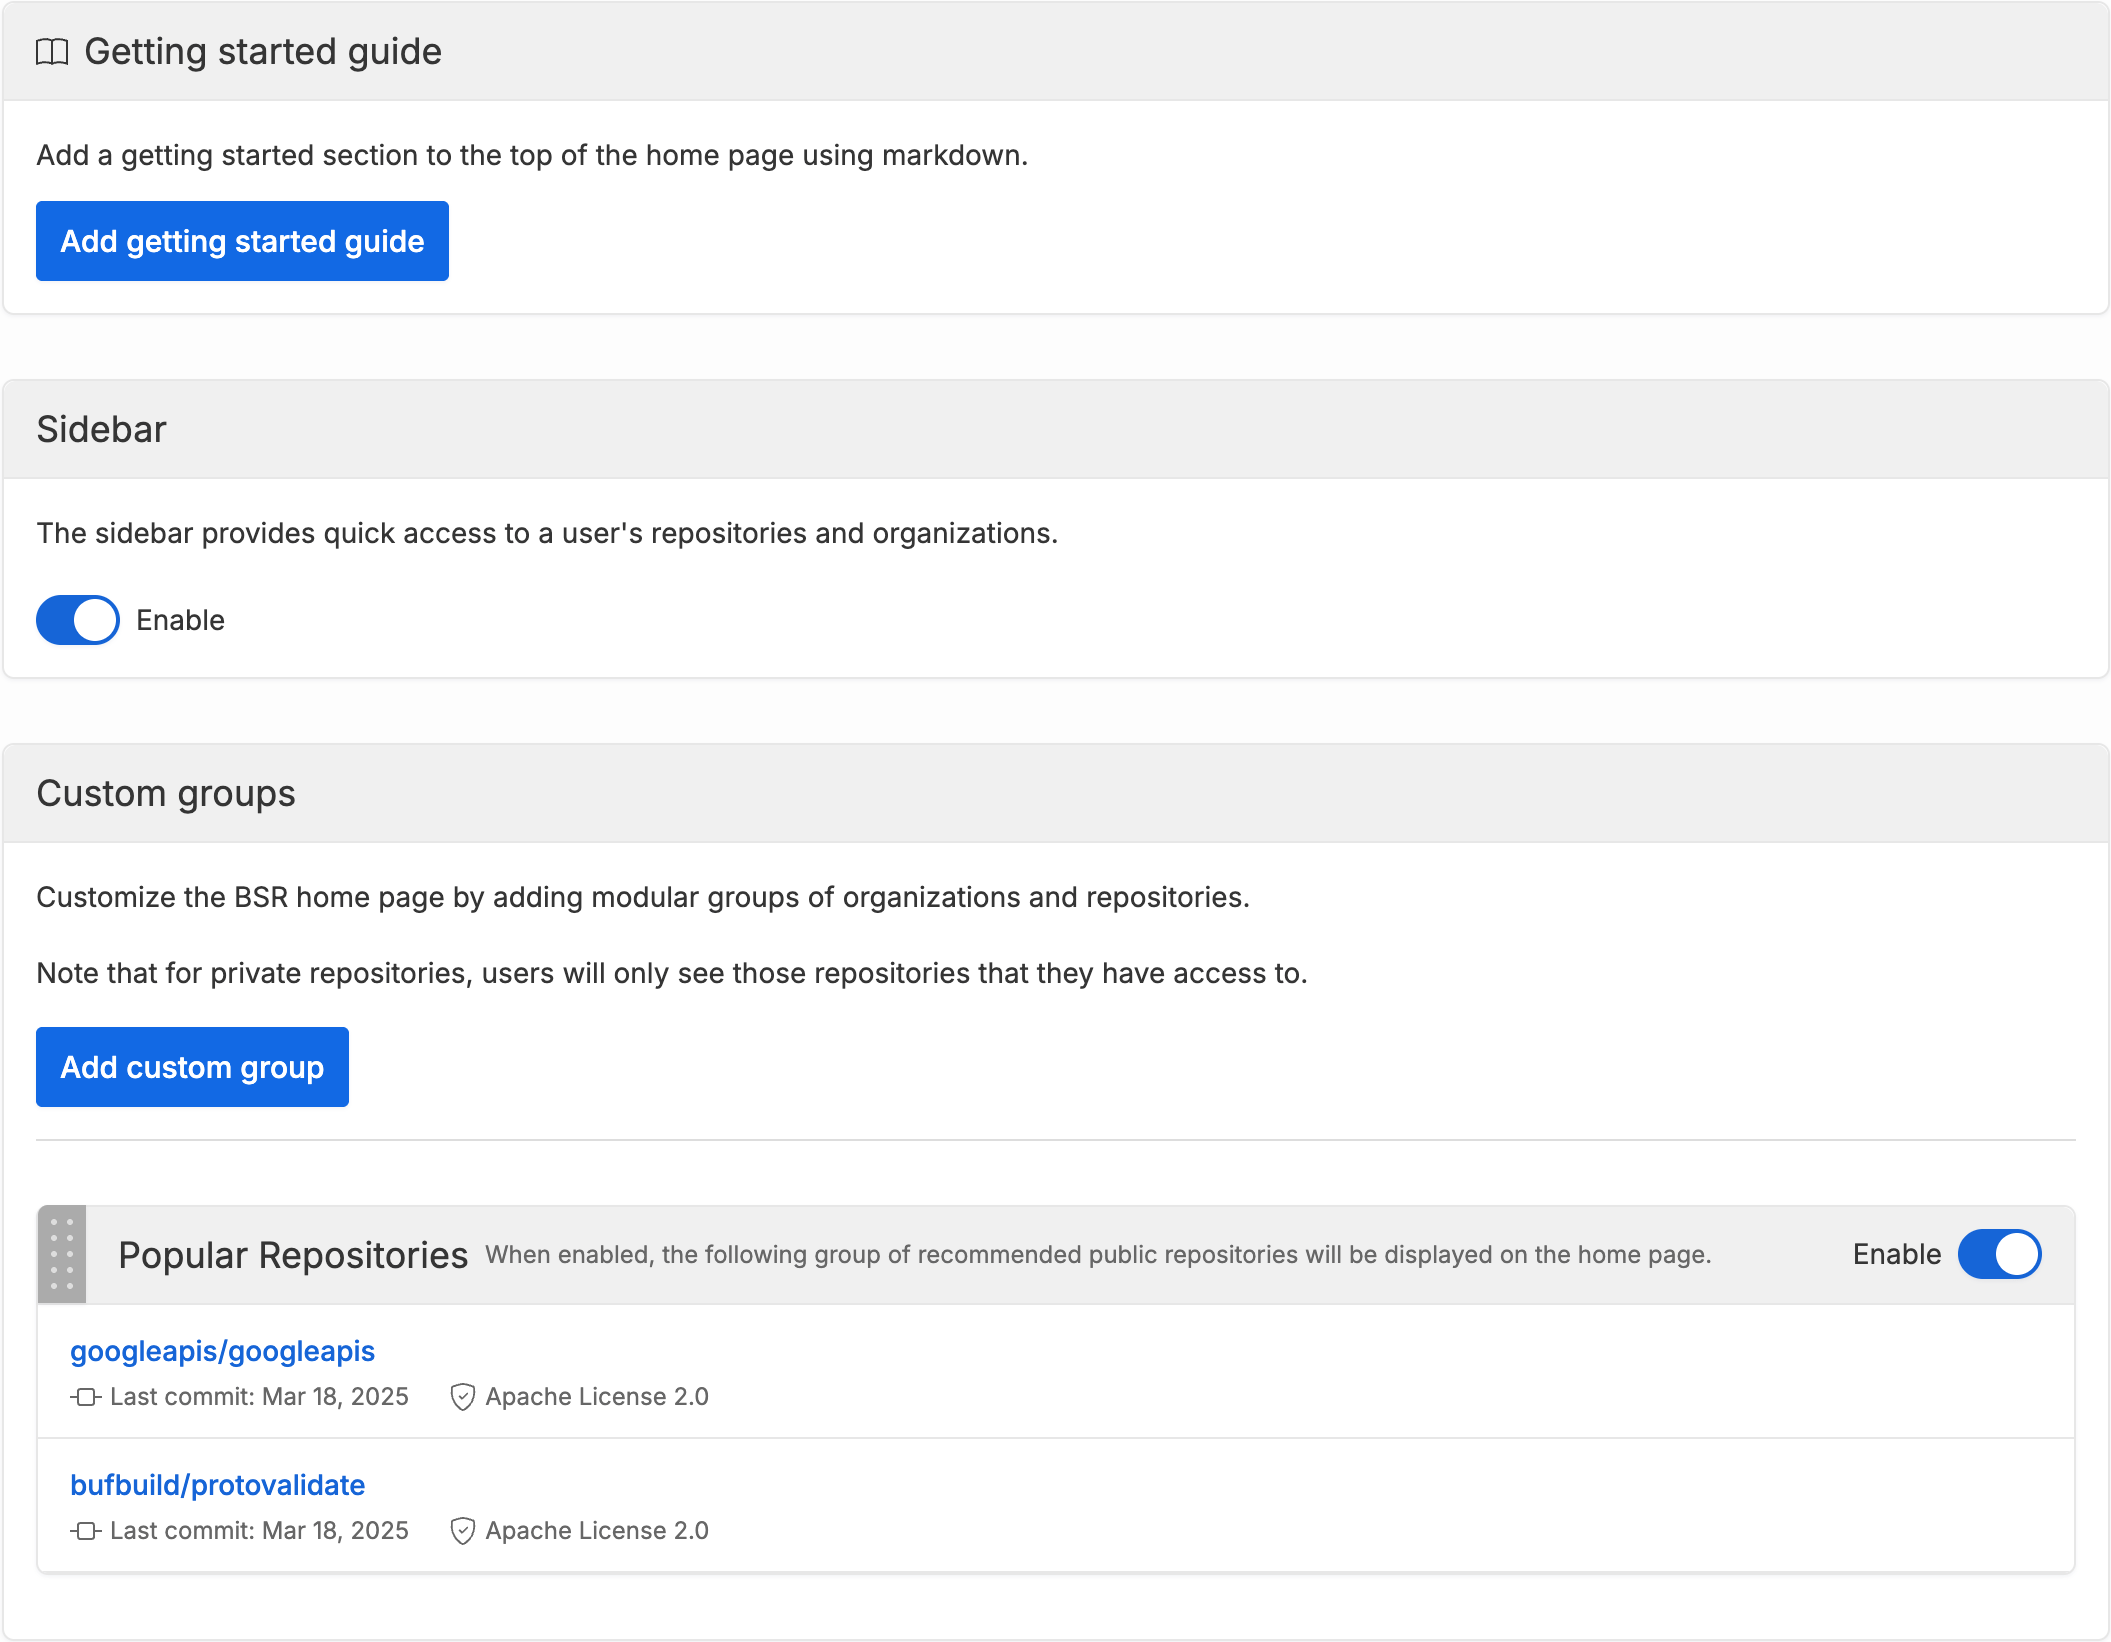The height and width of the screenshot is (1642, 2111).
Task: Click Apache License 2.0 under googleapis/googleapis
Action: 597,1397
